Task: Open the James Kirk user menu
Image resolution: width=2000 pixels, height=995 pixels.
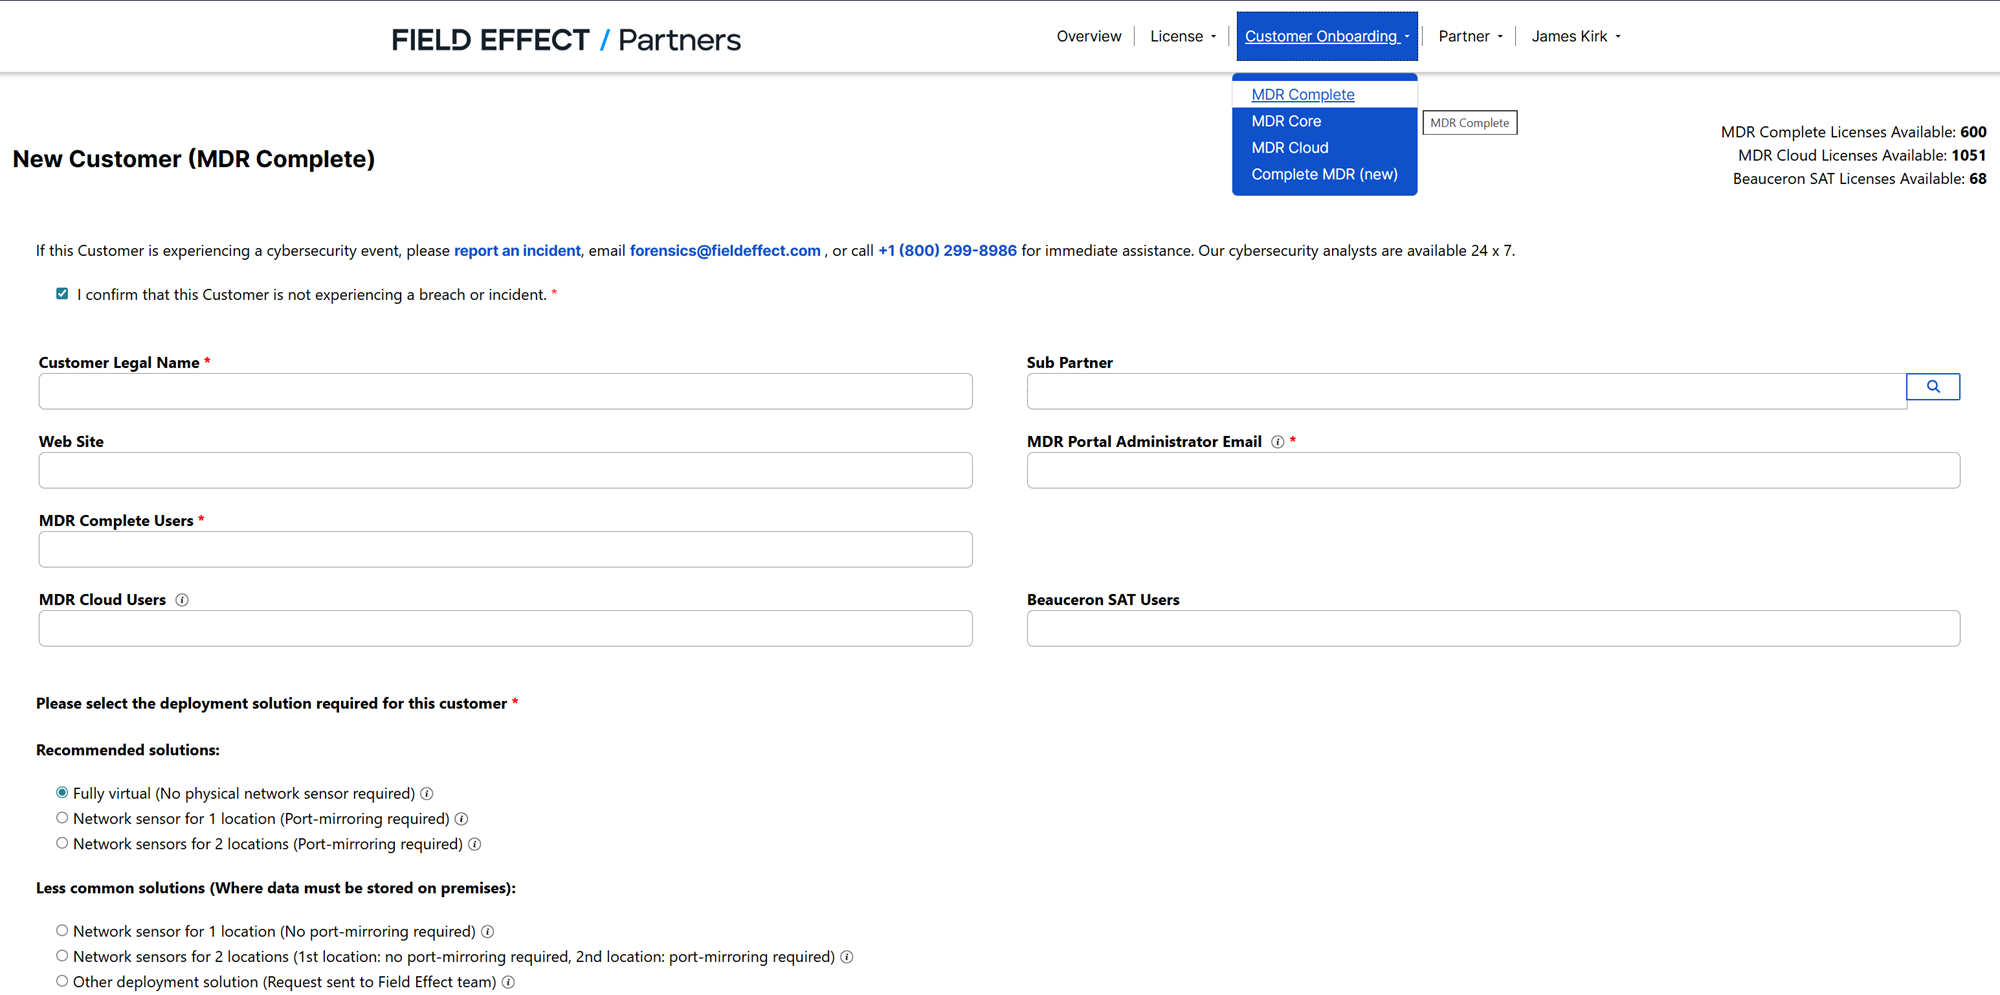Action: (x=1576, y=36)
